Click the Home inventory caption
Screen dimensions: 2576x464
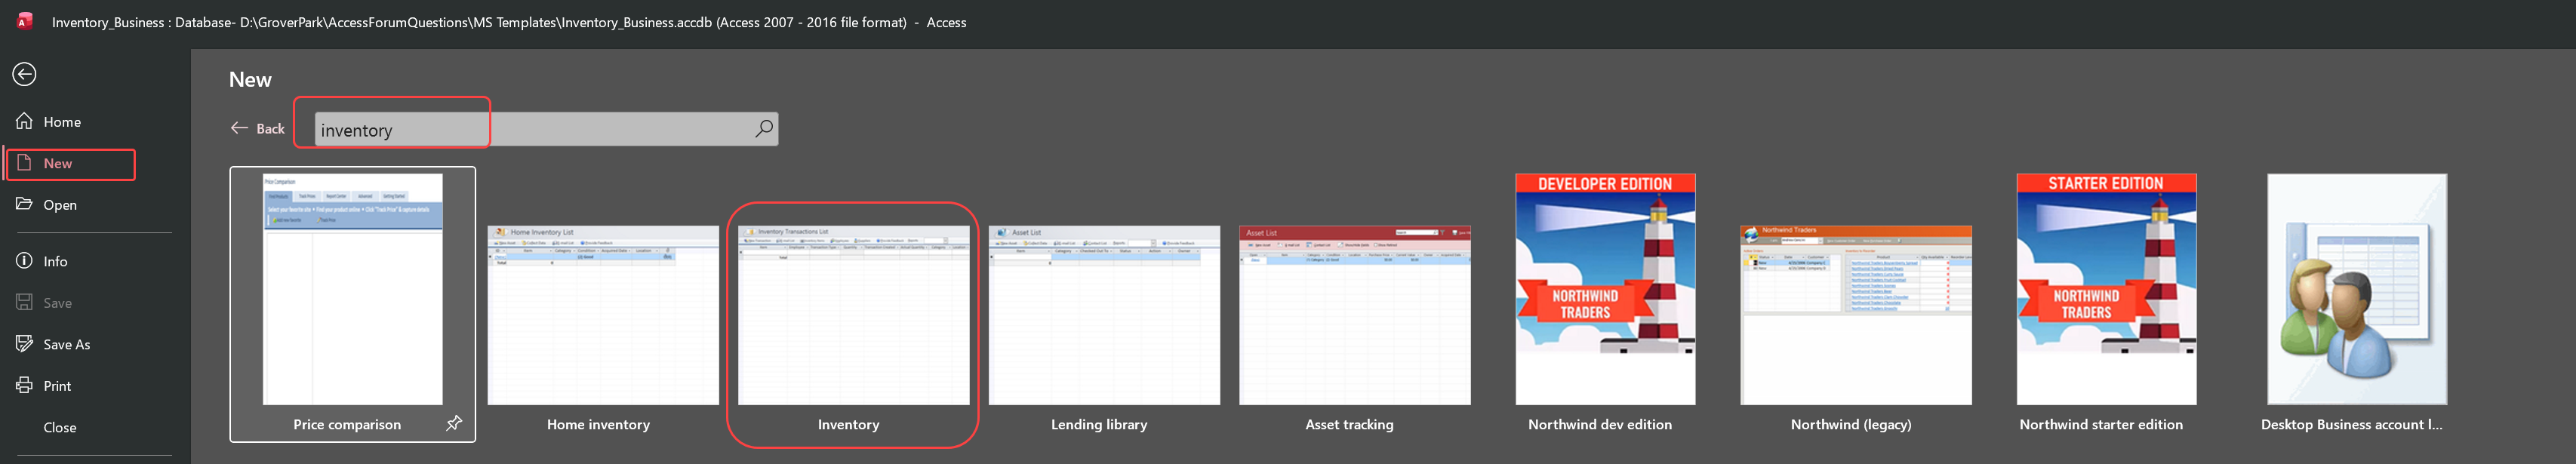(598, 425)
